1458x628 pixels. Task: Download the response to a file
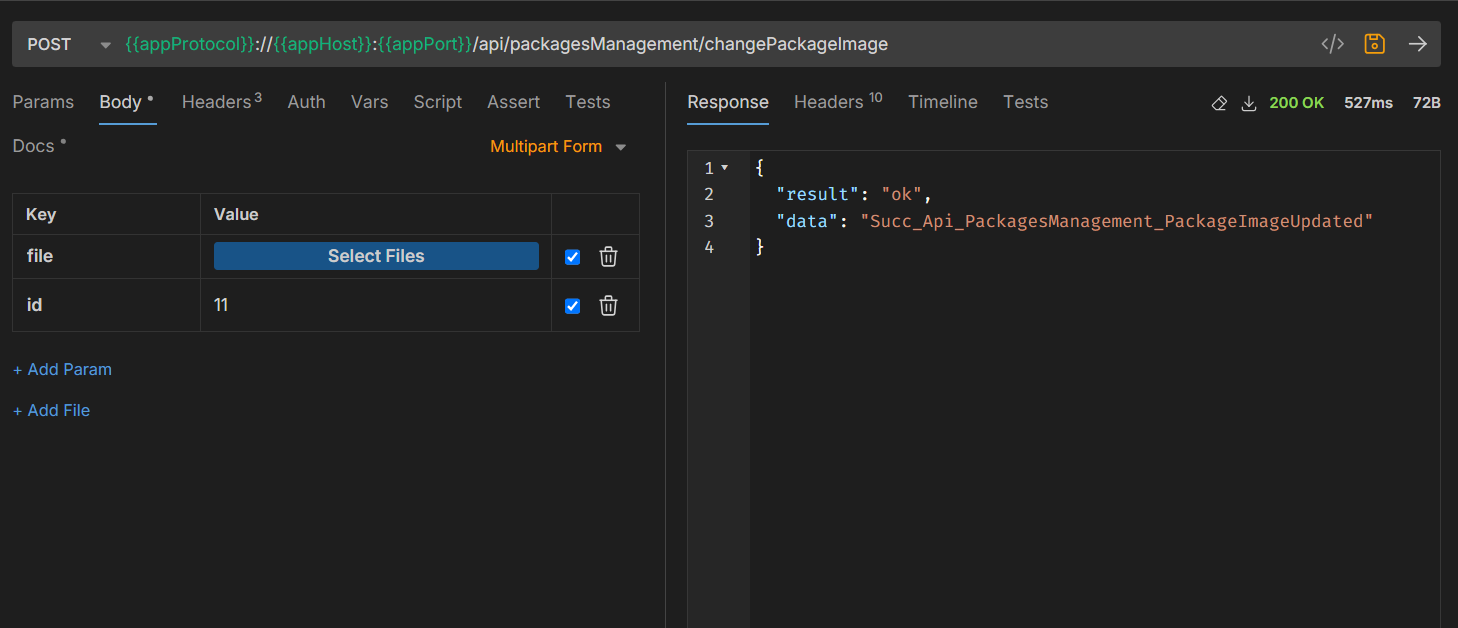pyautogui.click(x=1248, y=103)
